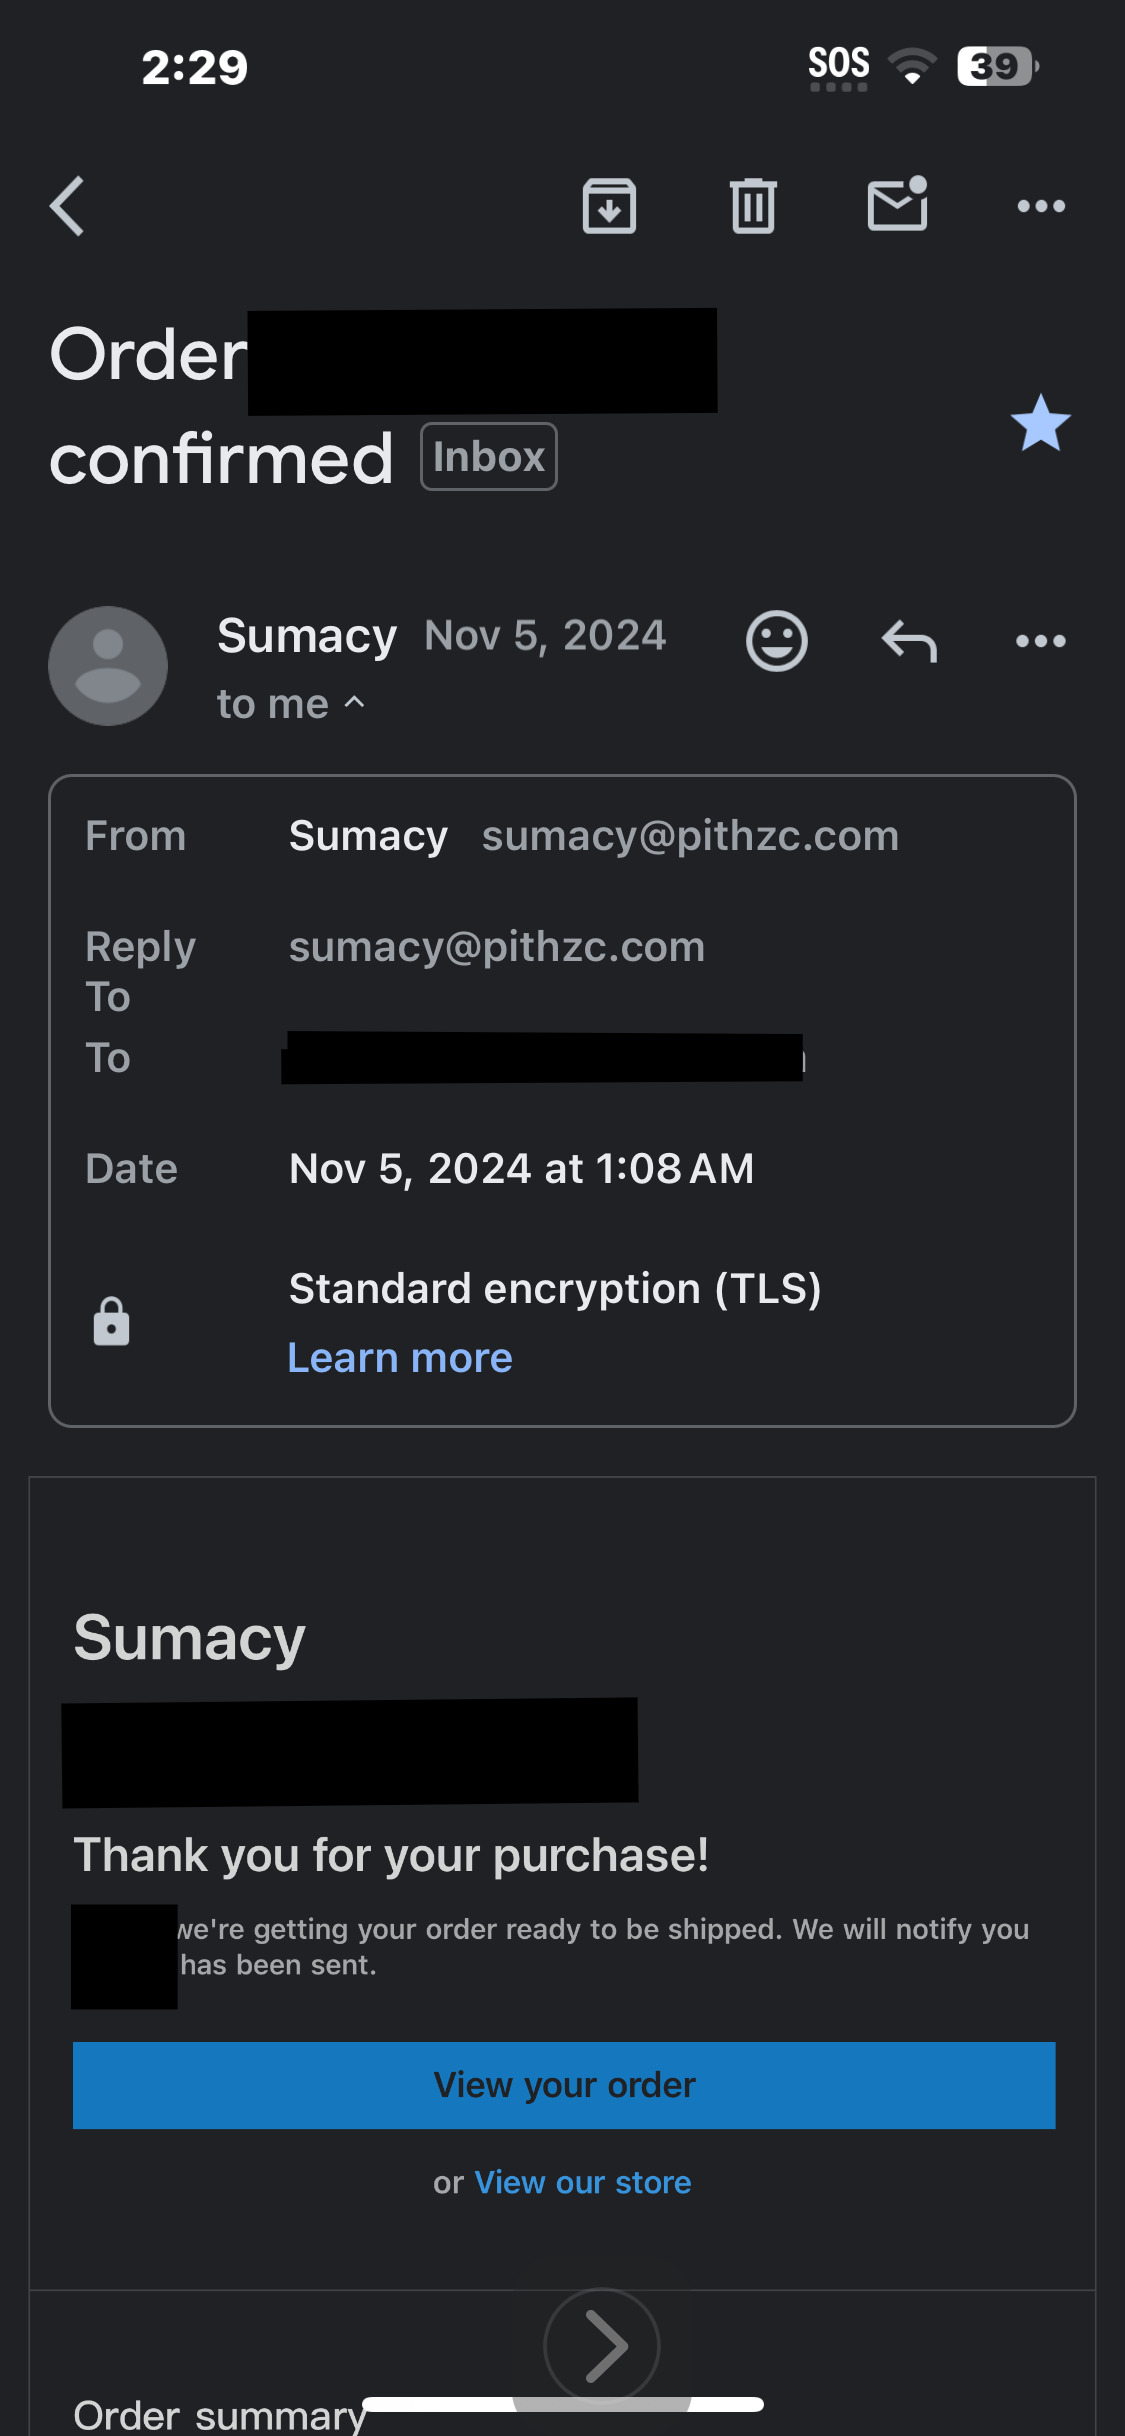Reply to Sumacy's message
The height and width of the screenshot is (2436, 1125).
pyautogui.click(x=909, y=641)
